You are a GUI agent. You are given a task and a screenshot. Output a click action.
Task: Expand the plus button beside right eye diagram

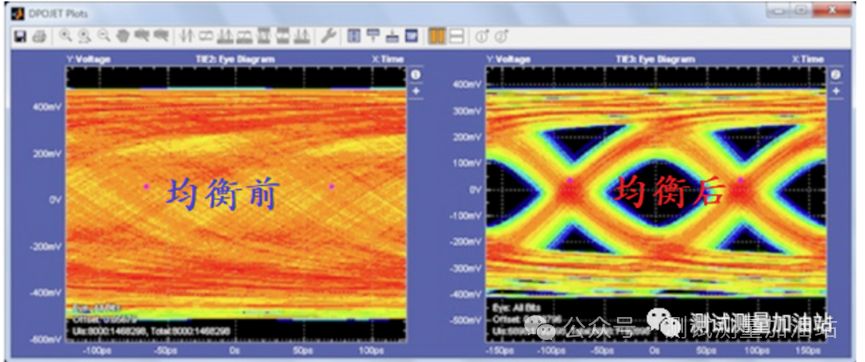pos(836,90)
